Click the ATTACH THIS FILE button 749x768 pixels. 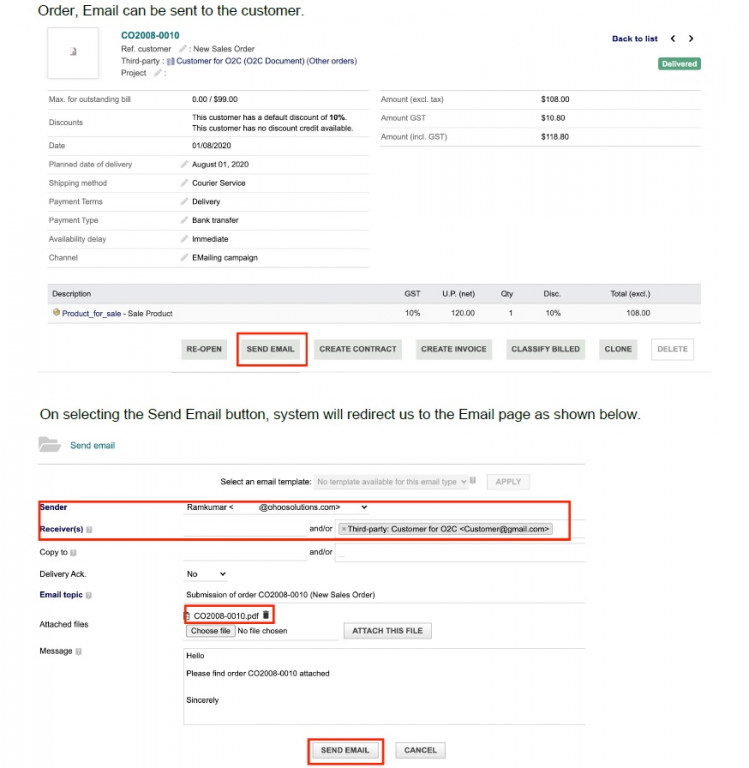[x=387, y=630]
